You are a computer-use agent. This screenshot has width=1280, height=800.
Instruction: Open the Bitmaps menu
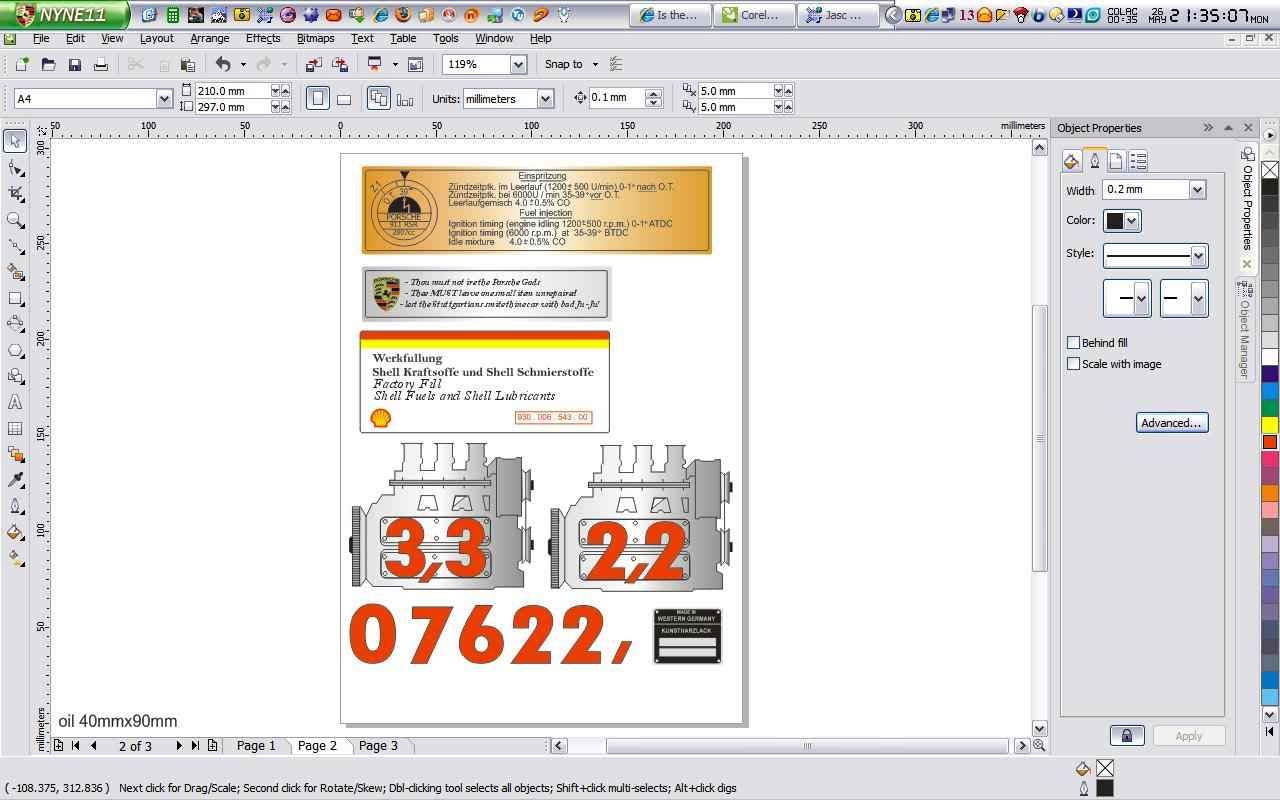315,38
